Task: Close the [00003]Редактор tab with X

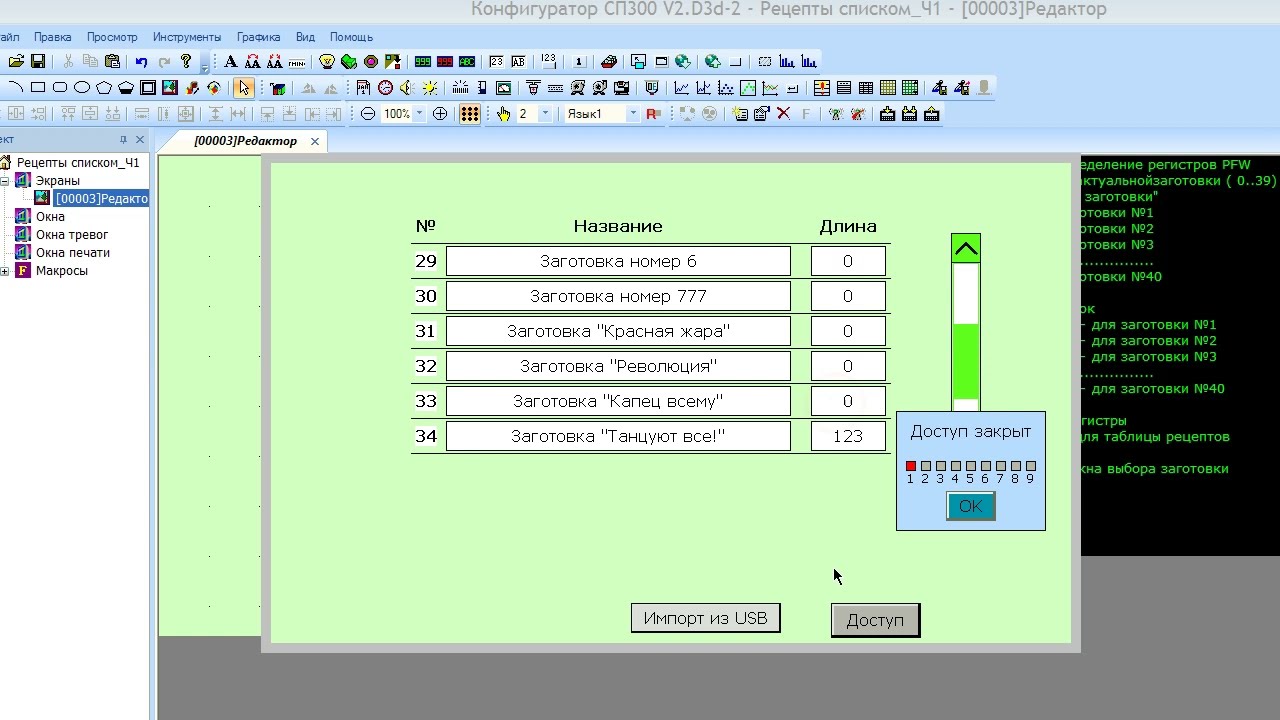Action: 314,141
